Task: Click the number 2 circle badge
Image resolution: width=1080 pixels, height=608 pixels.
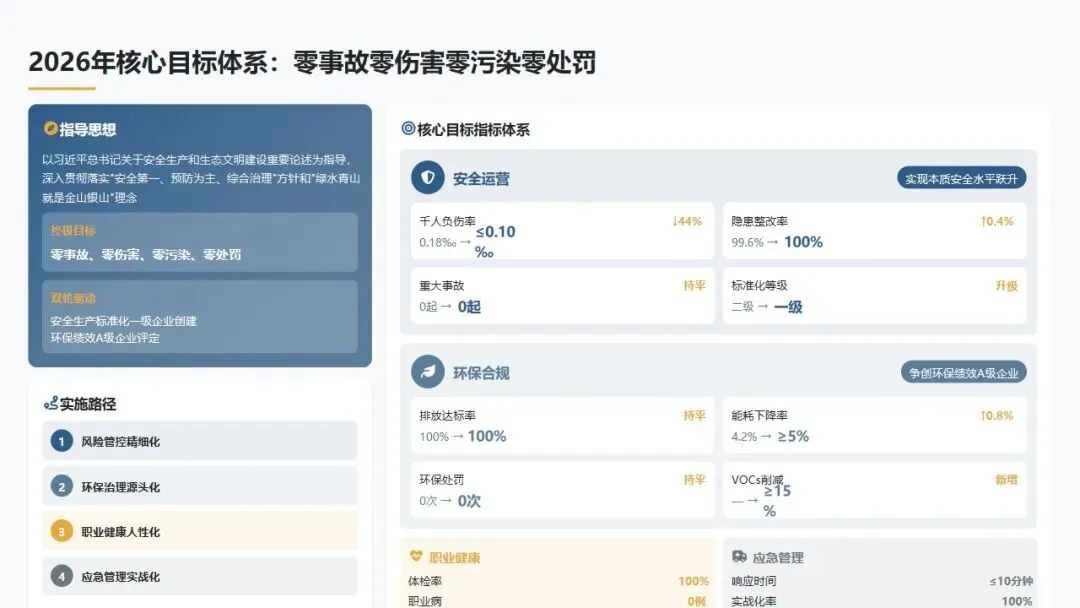Action: pyautogui.click(x=61, y=486)
